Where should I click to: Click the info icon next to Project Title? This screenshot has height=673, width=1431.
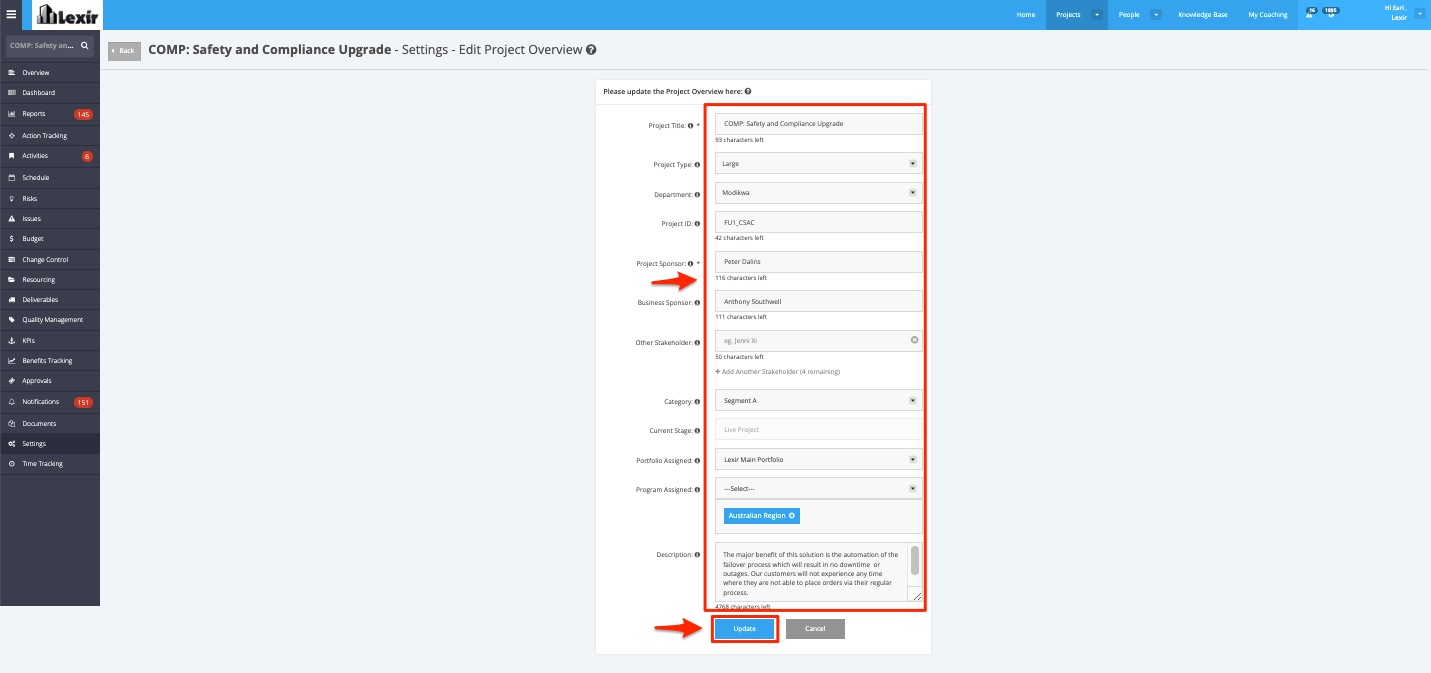(690, 126)
